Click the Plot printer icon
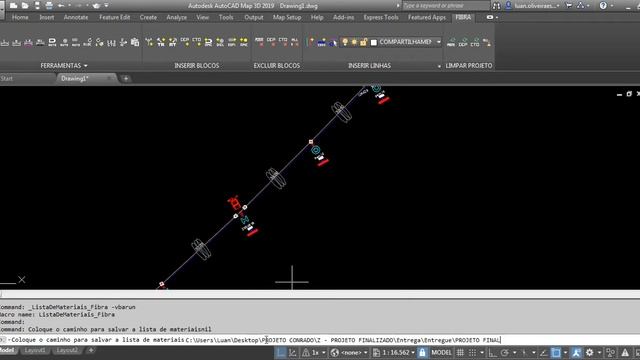Viewport: 640px width, 360px height. (49, 6)
